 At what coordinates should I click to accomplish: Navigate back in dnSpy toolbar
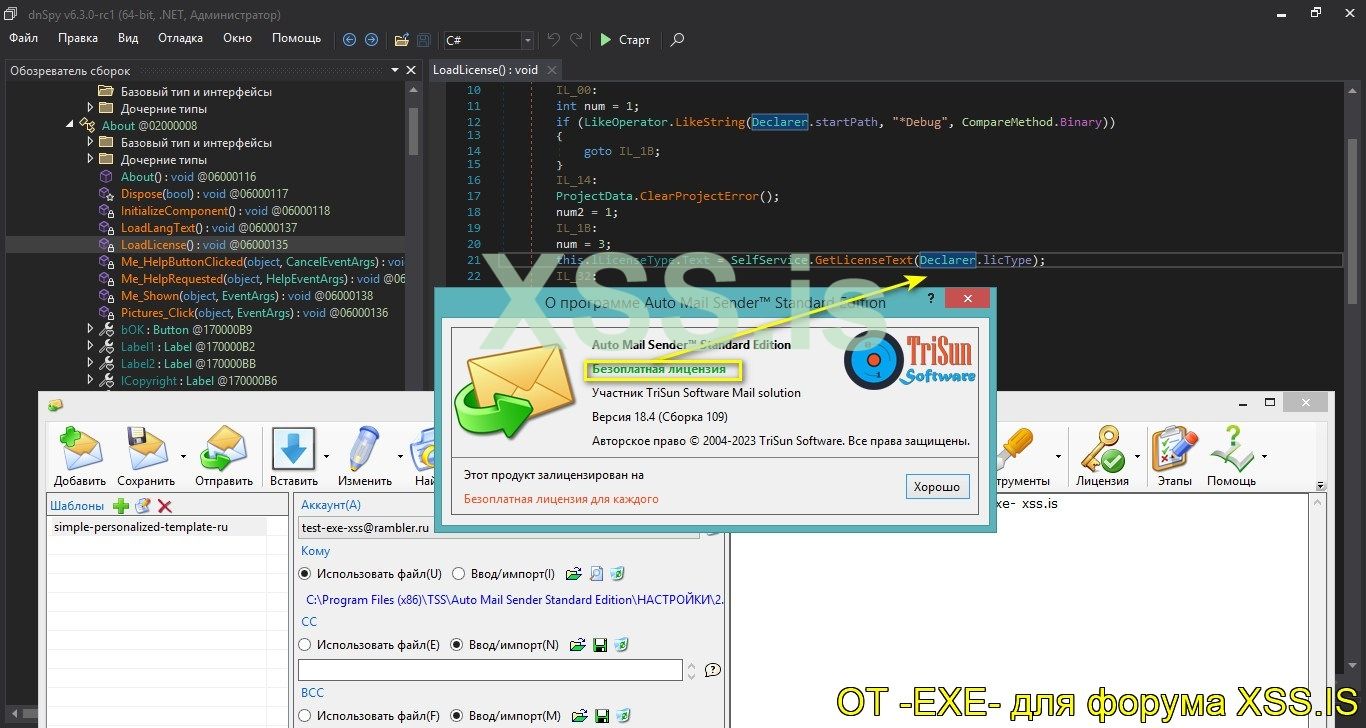349,40
